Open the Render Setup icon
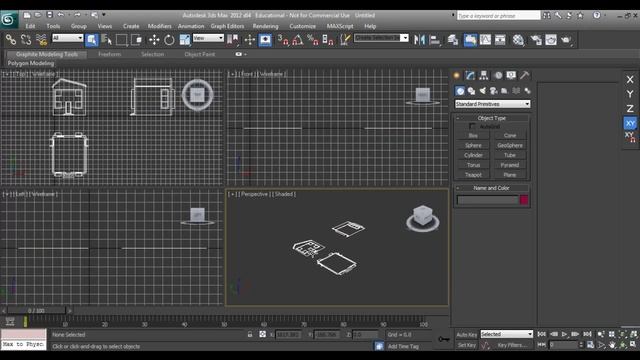Screen dimensions: 640x360 coord(536,40)
